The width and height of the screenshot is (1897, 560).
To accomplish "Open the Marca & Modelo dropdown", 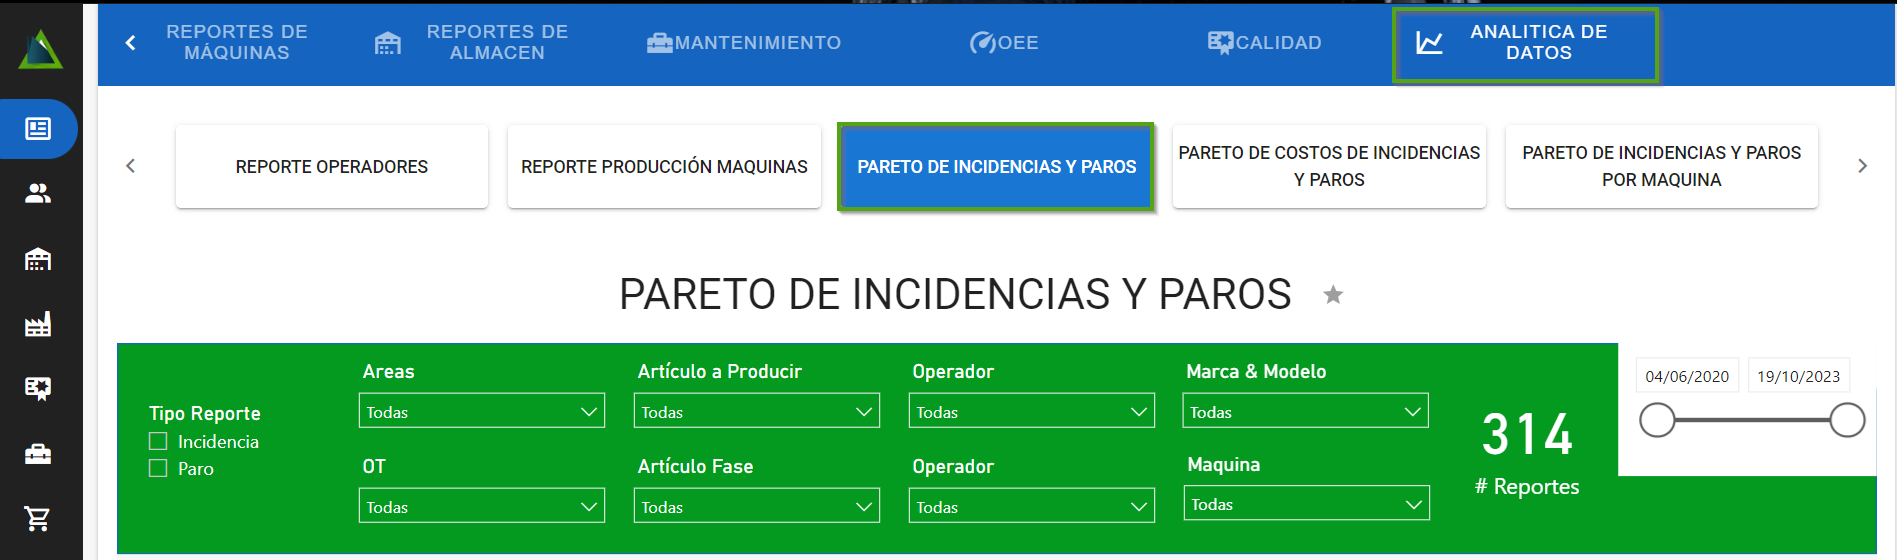I will click(x=1305, y=411).
